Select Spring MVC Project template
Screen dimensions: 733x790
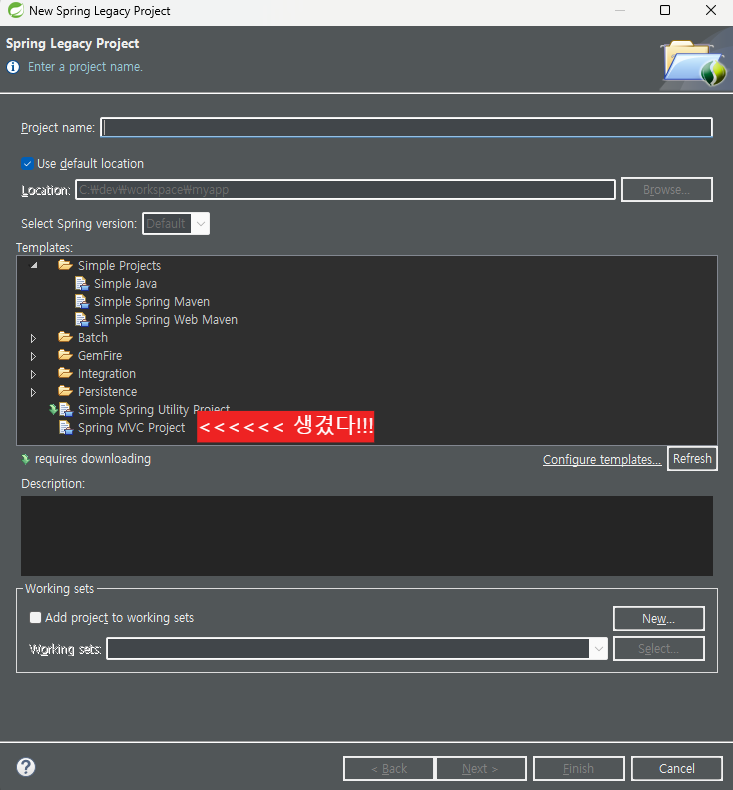click(x=131, y=428)
